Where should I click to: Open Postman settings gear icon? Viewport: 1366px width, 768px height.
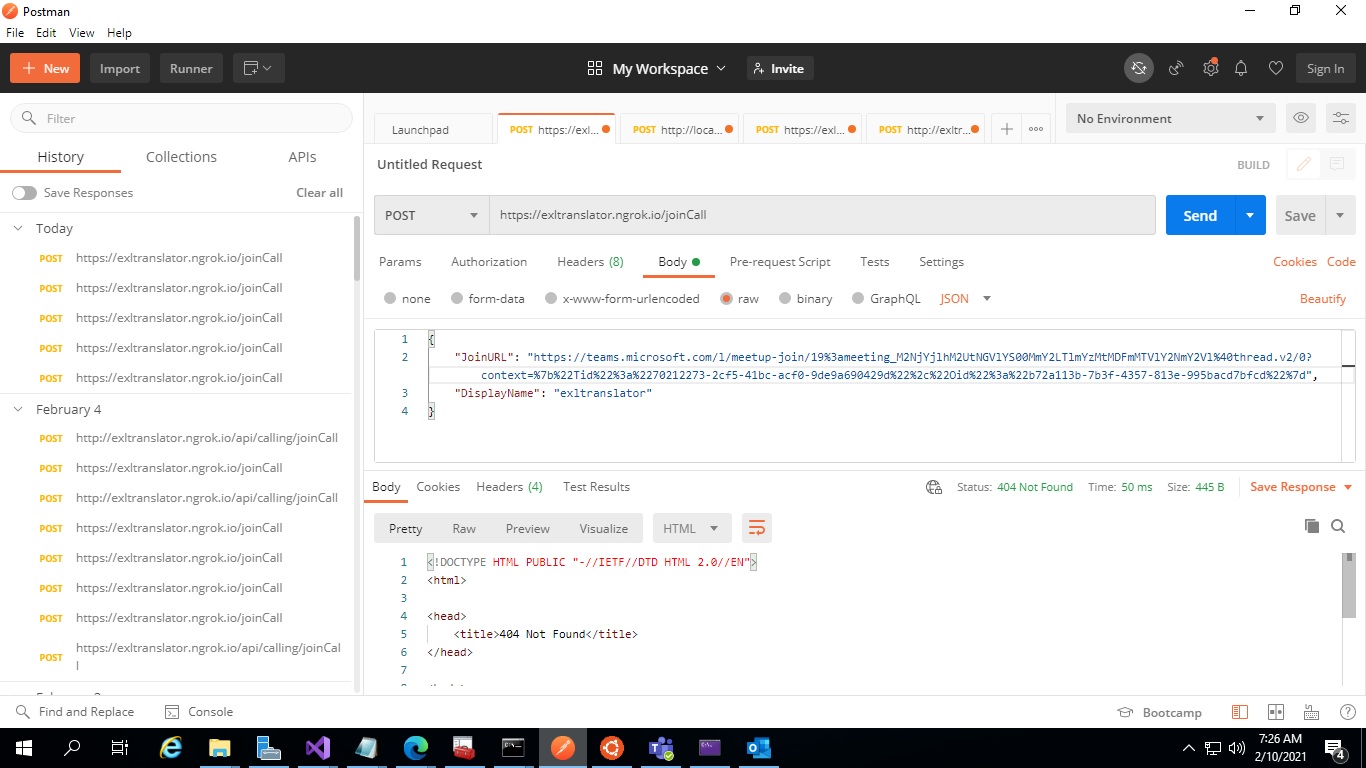point(1210,68)
